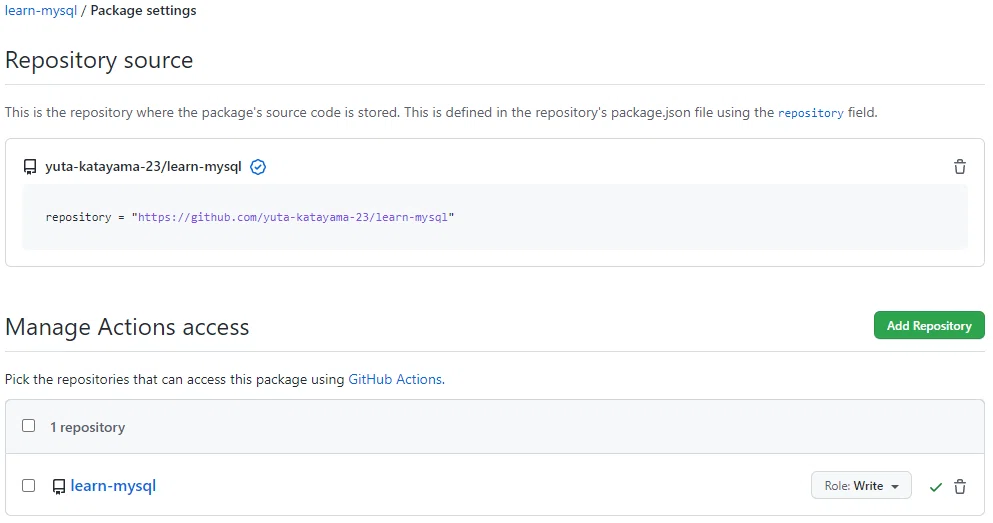The width and height of the screenshot is (993, 523).
Task: Open the learn-mysql repository link in Actions access
Action: point(113,486)
